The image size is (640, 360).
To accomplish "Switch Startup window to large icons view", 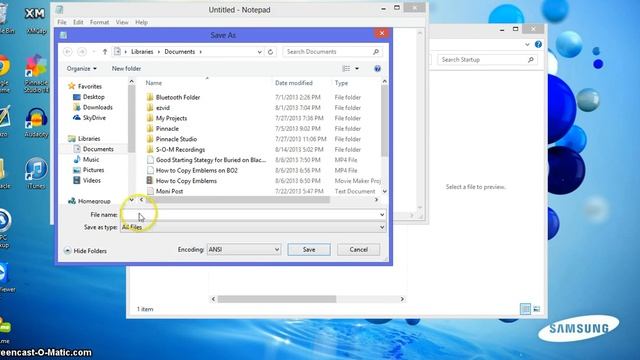I will pyautogui.click(x=537, y=309).
